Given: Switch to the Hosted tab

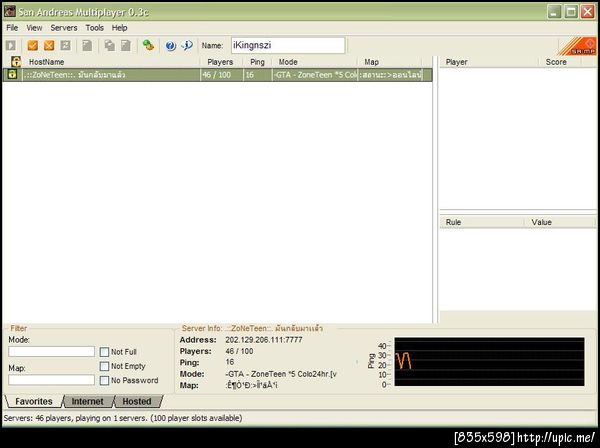Looking at the screenshot, I should 137,401.
